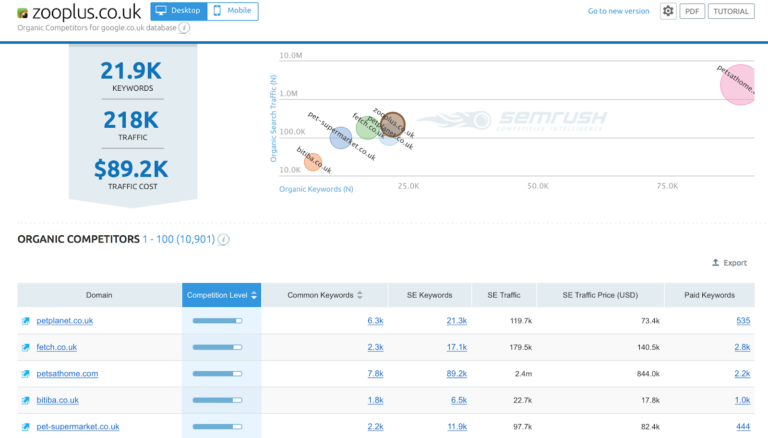Viewport: 768px width, 438px height.
Task: Sort by Common Keywords column
Action: tap(324, 295)
